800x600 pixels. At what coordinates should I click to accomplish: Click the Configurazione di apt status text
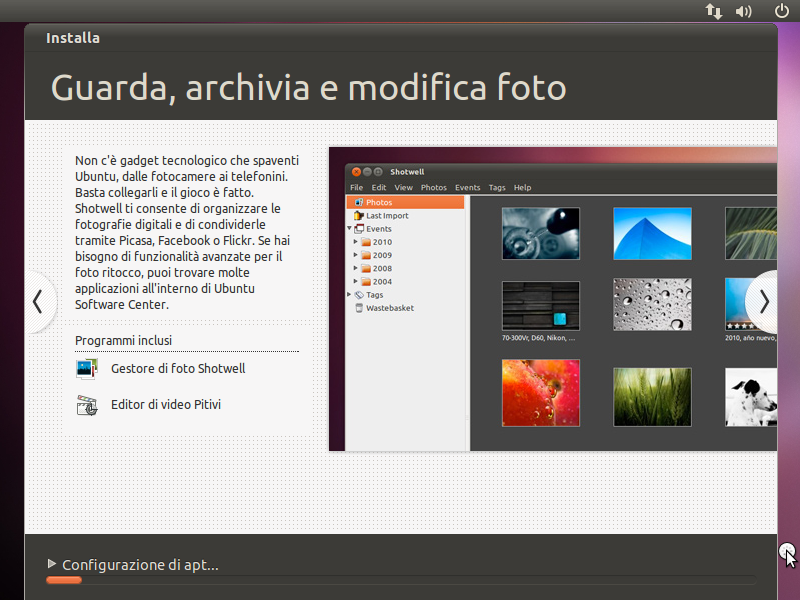tap(140, 565)
